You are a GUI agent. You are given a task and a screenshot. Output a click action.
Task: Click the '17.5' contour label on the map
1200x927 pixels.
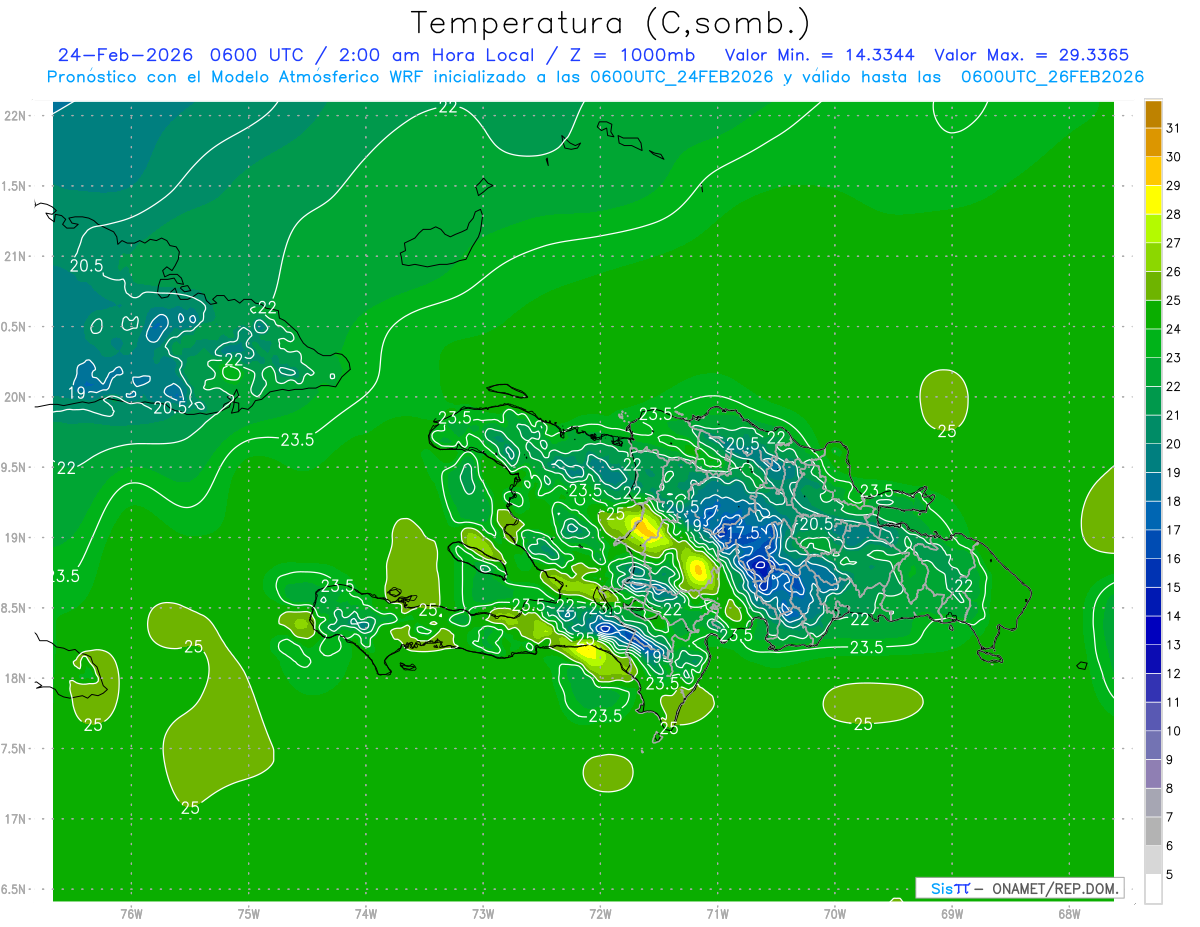pyautogui.click(x=742, y=534)
